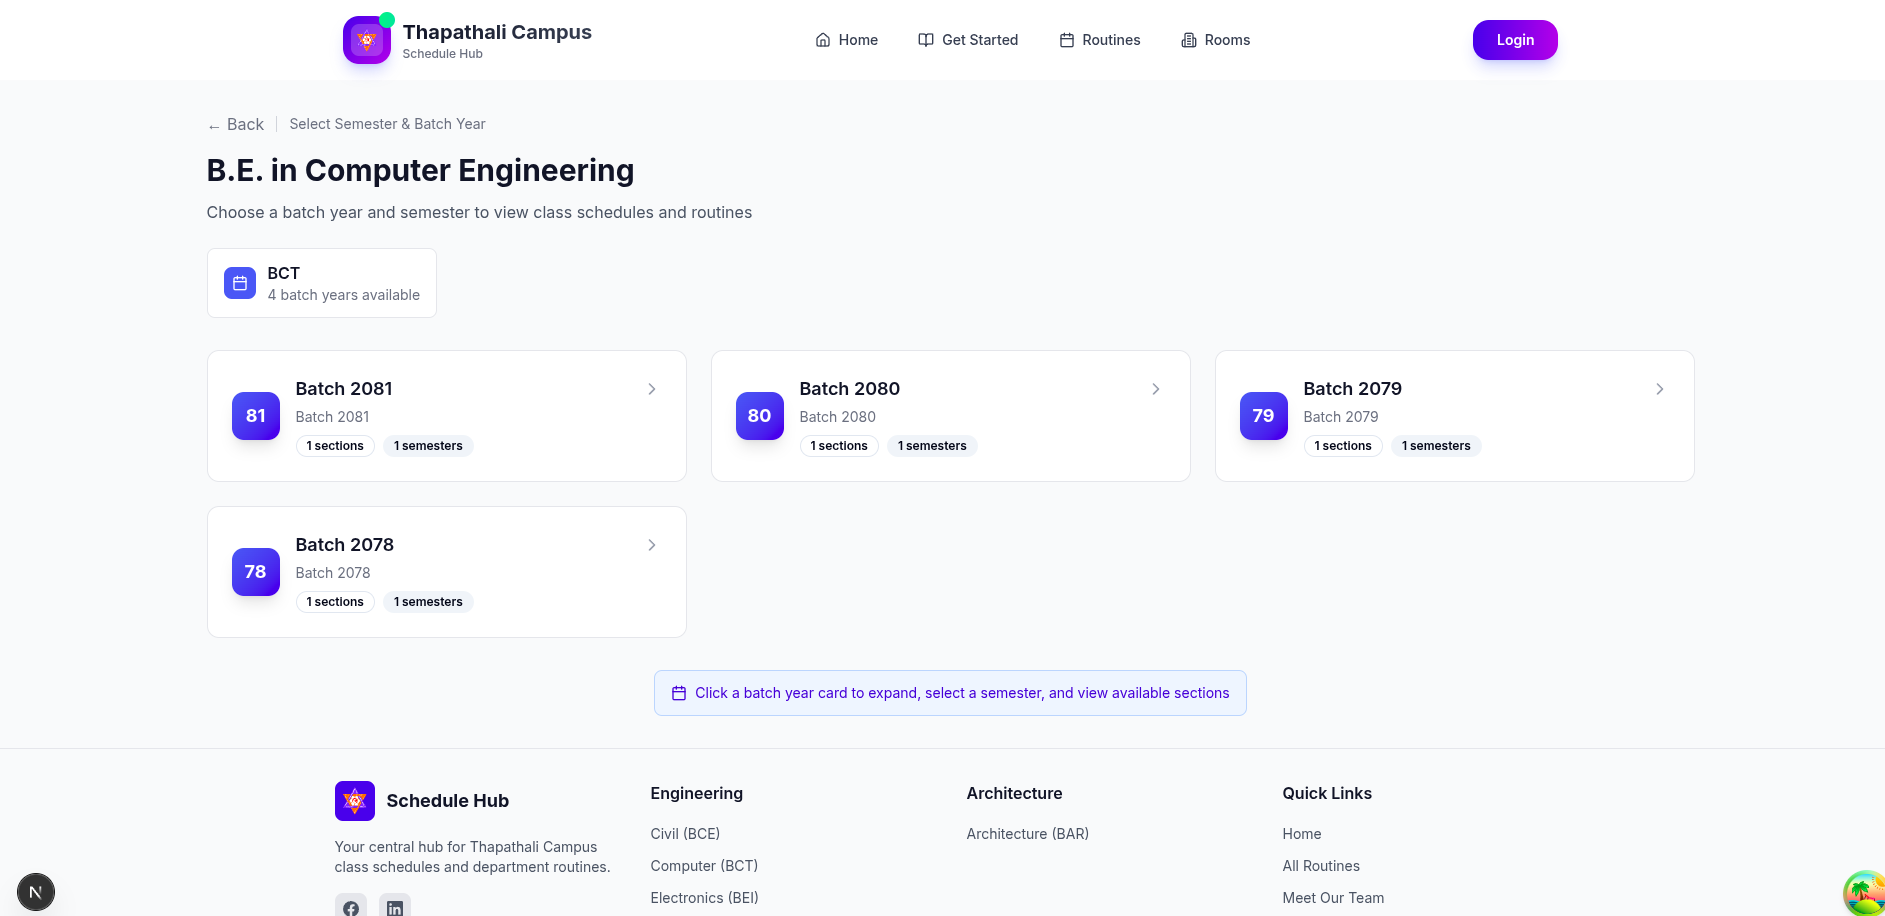The image size is (1885, 916).
Task: Click "4 batch years available" text
Action: 344,295
